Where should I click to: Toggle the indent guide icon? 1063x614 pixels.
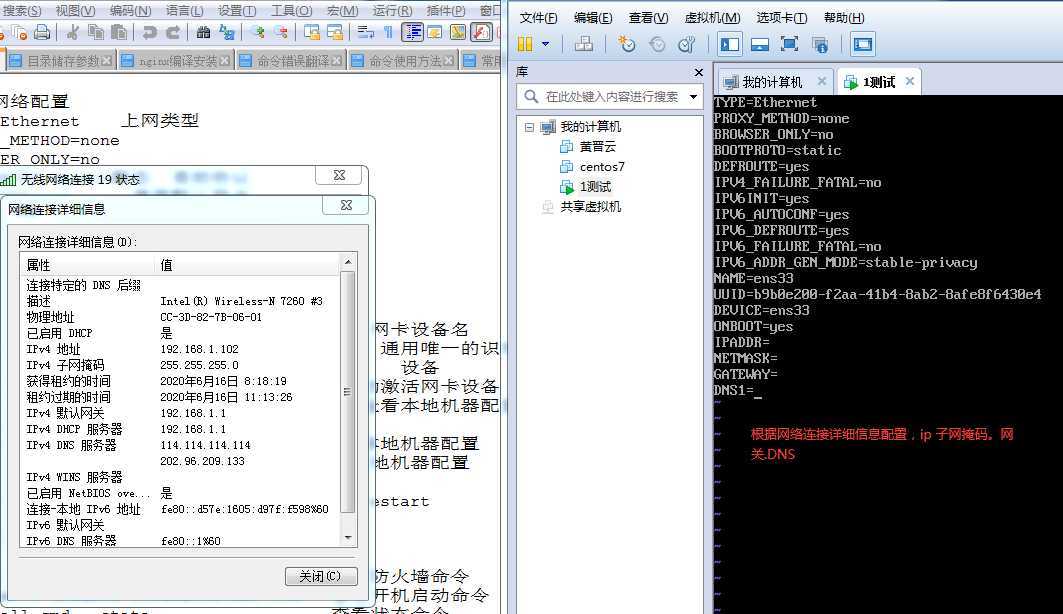point(412,32)
